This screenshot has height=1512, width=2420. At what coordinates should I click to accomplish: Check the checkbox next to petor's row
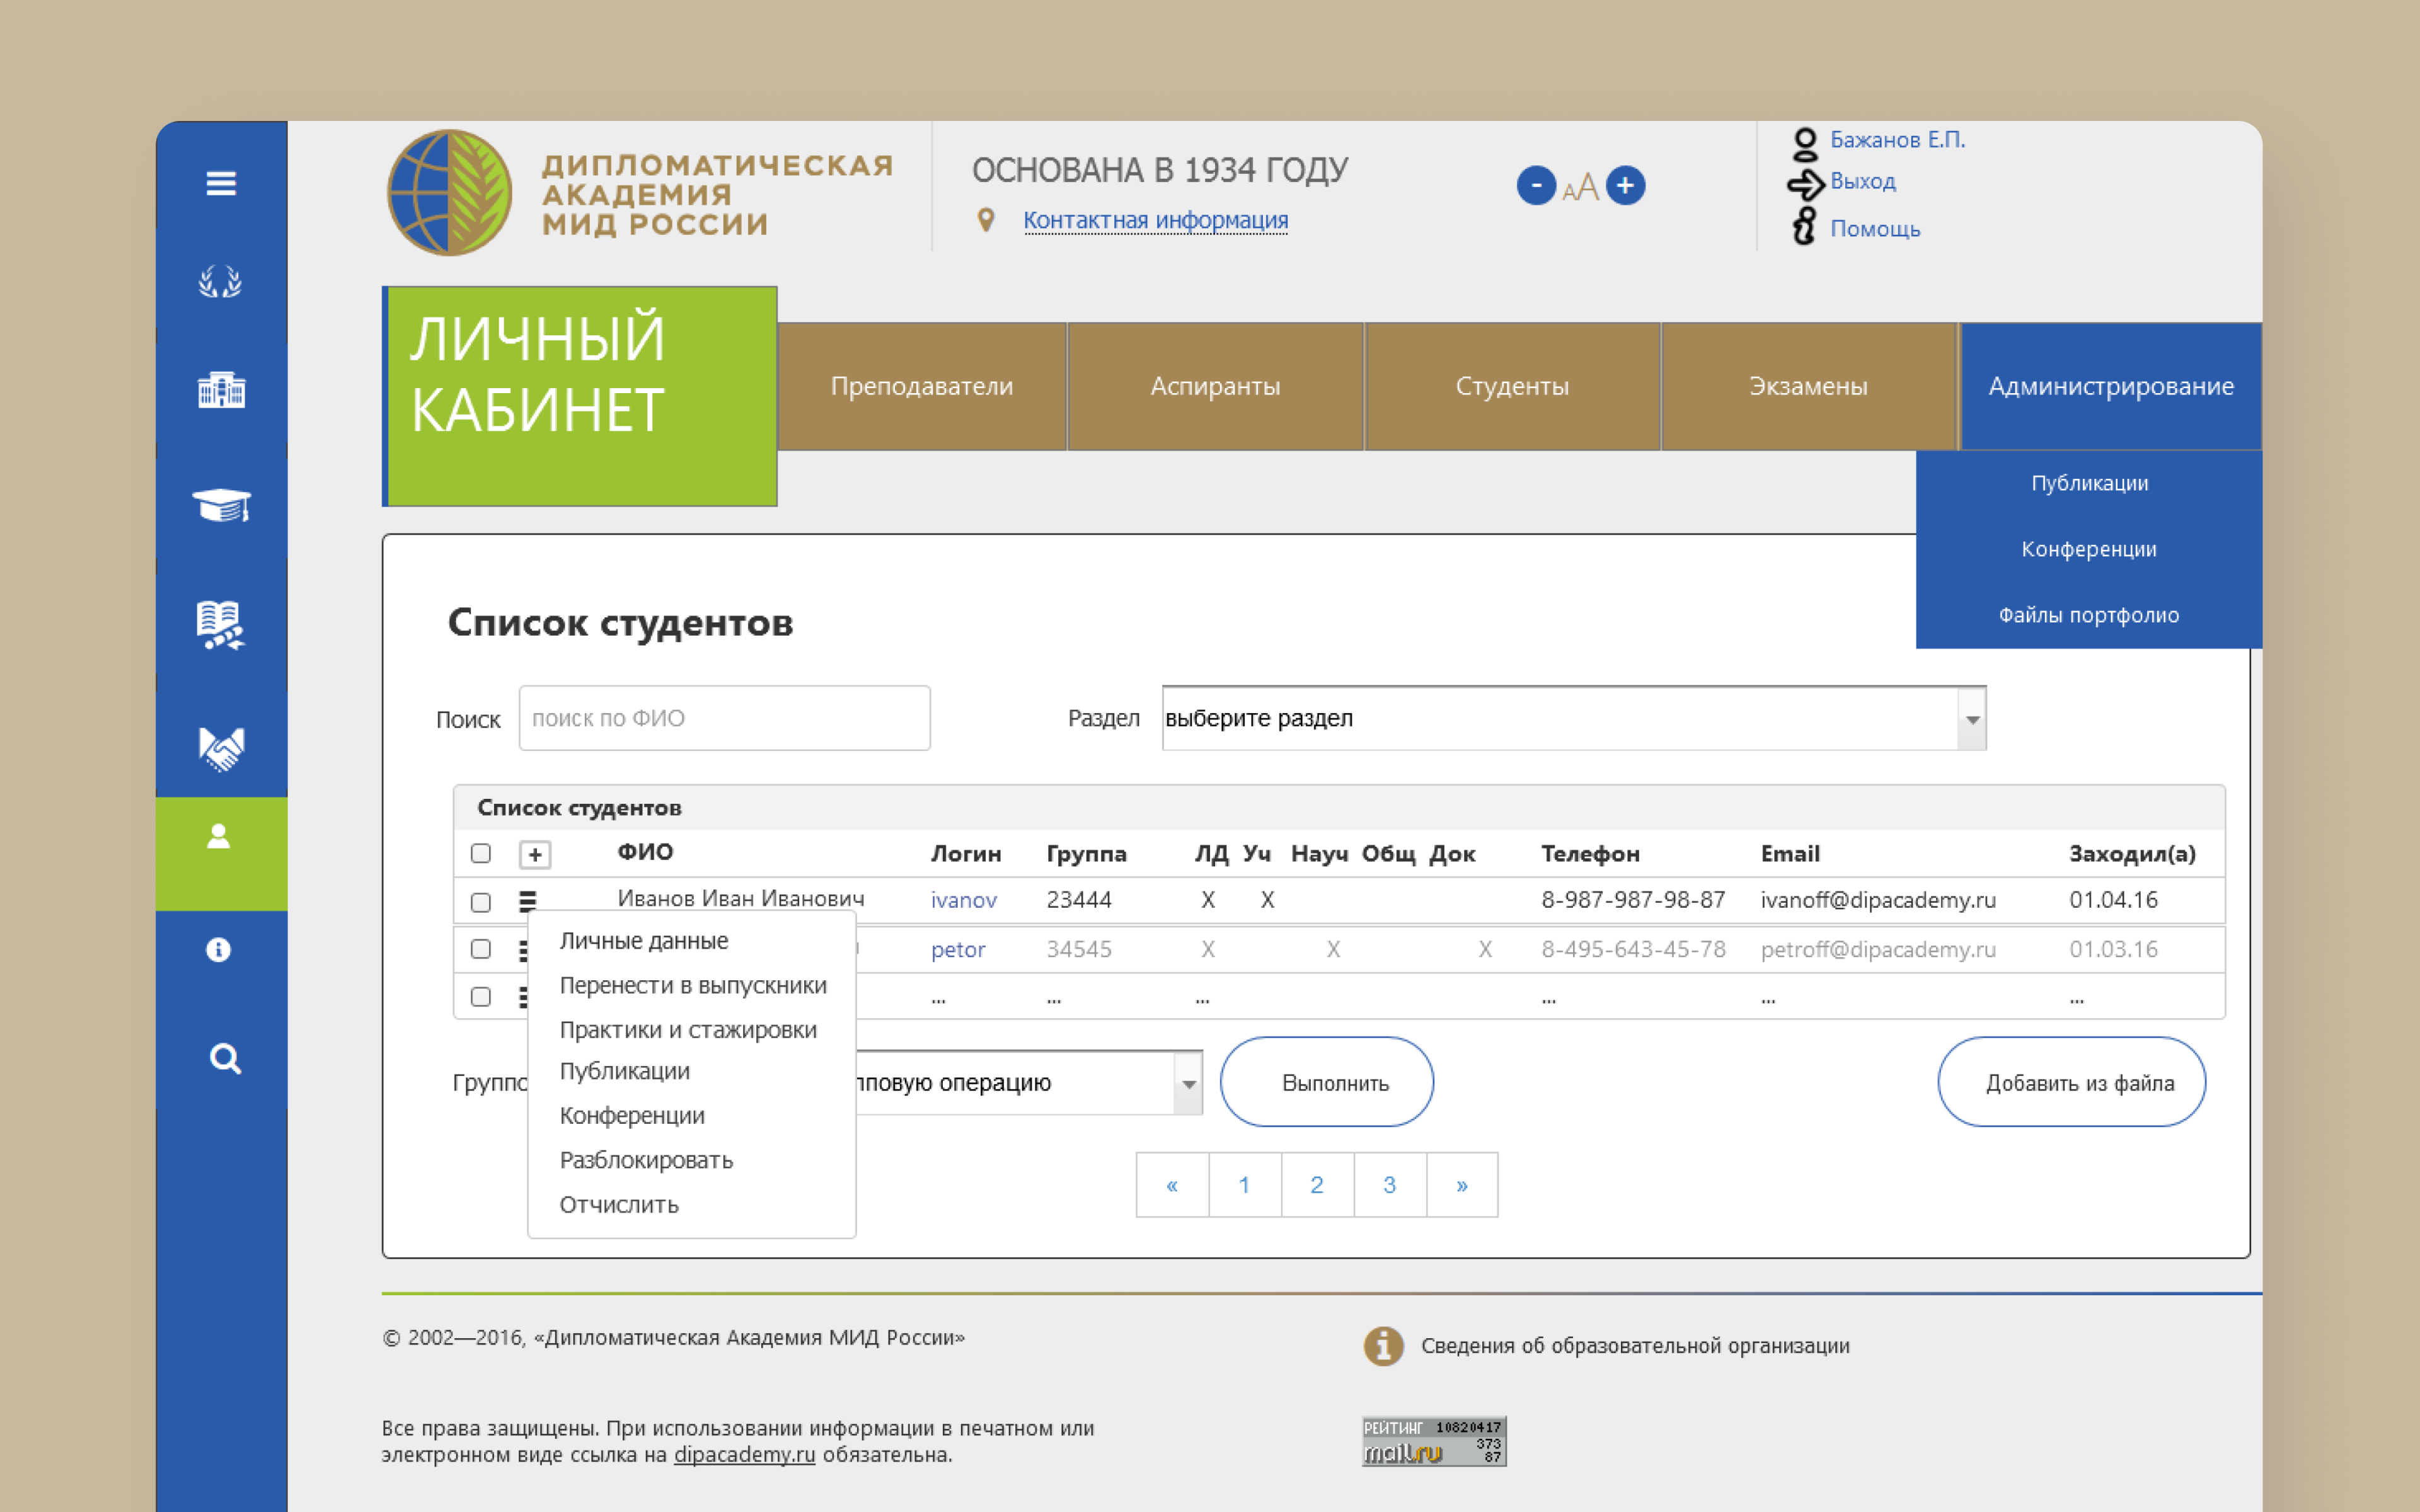point(481,949)
